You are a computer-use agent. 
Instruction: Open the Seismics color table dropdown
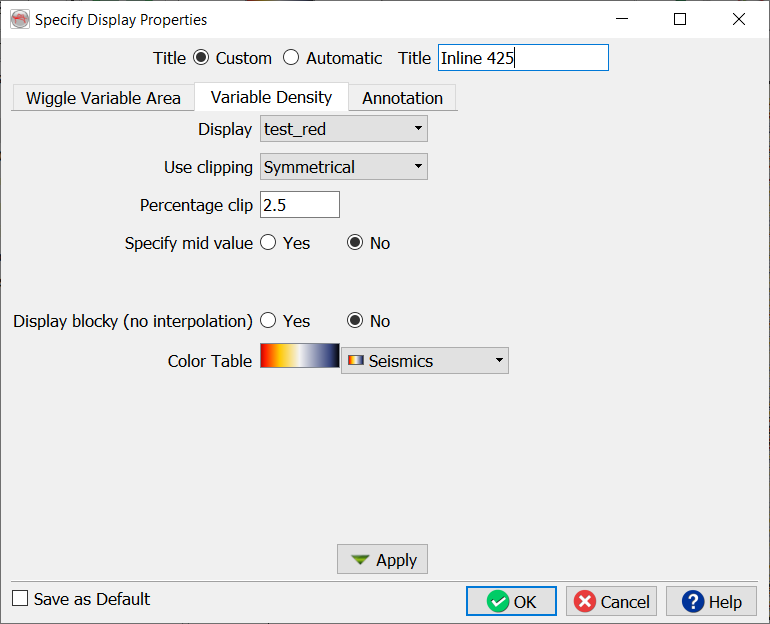pos(425,361)
